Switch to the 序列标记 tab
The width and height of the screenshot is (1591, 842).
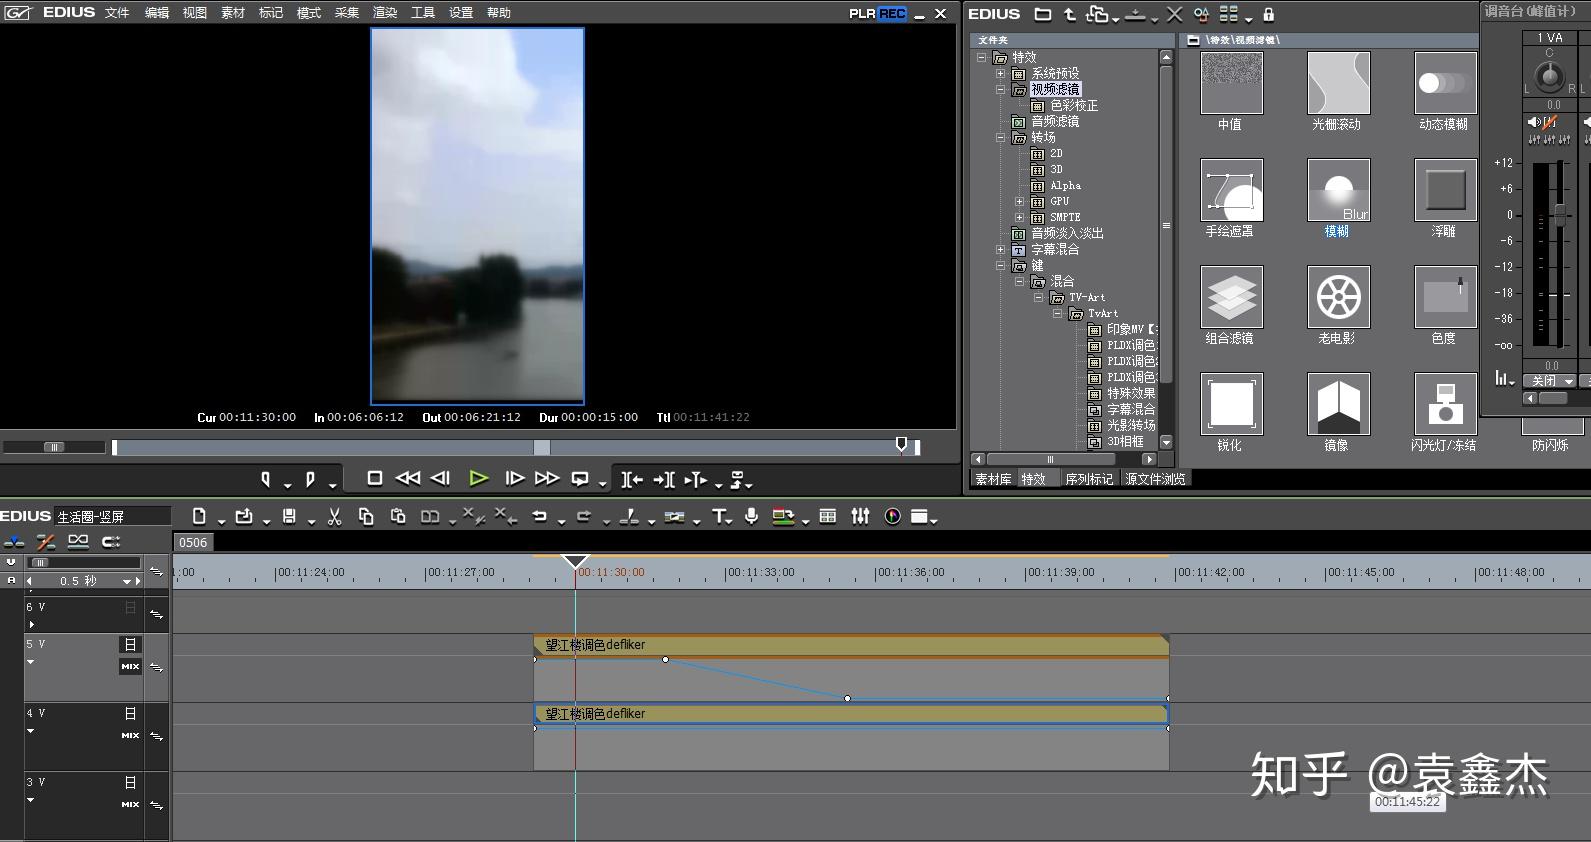tap(1089, 479)
